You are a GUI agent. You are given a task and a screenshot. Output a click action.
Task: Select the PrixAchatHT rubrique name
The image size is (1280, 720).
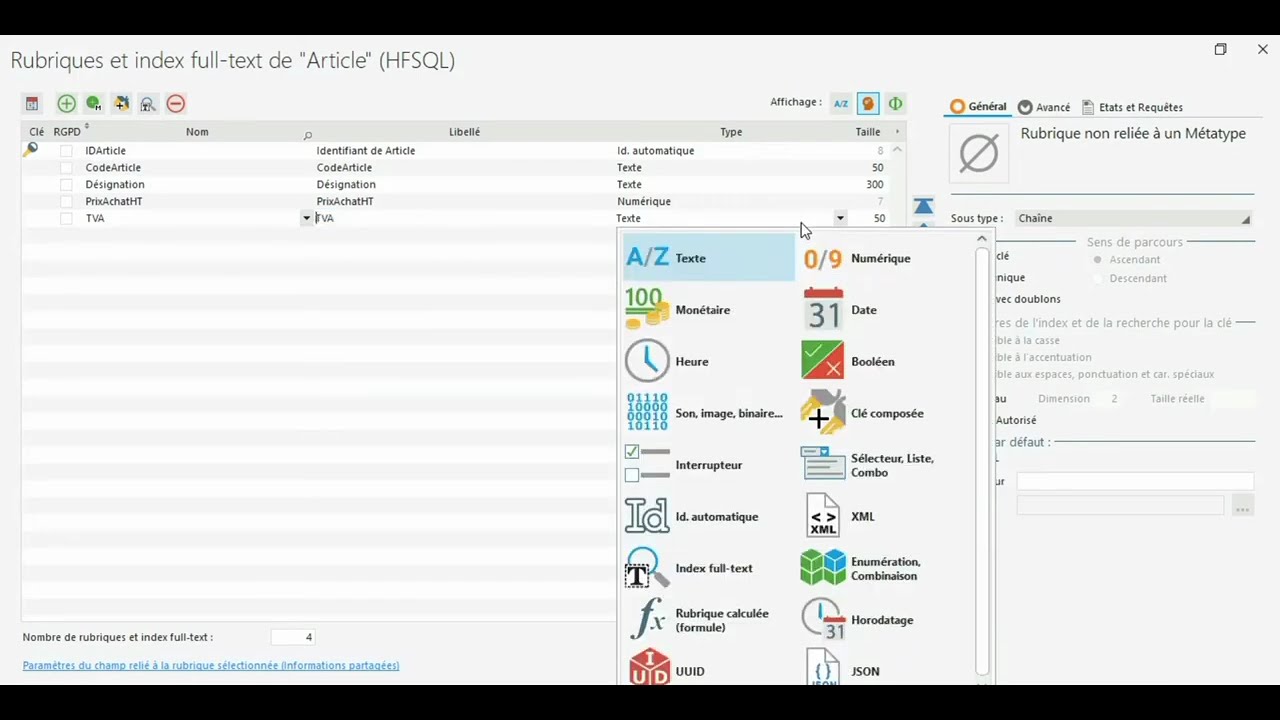tap(114, 202)
